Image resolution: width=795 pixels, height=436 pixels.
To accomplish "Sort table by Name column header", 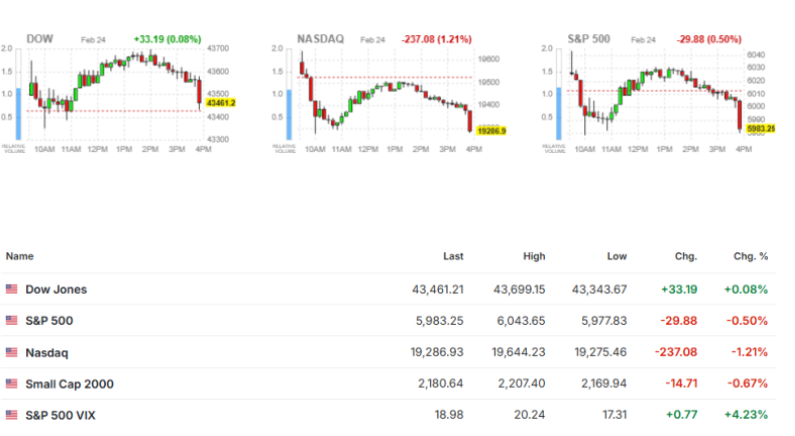I will tap(20, 256).
